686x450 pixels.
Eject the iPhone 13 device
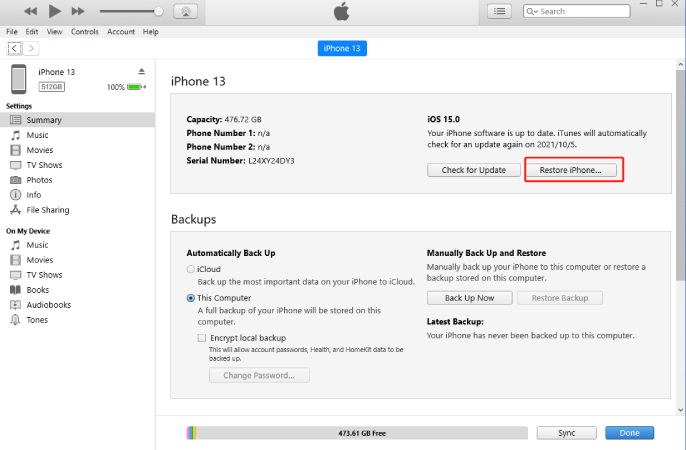(141, 71)
